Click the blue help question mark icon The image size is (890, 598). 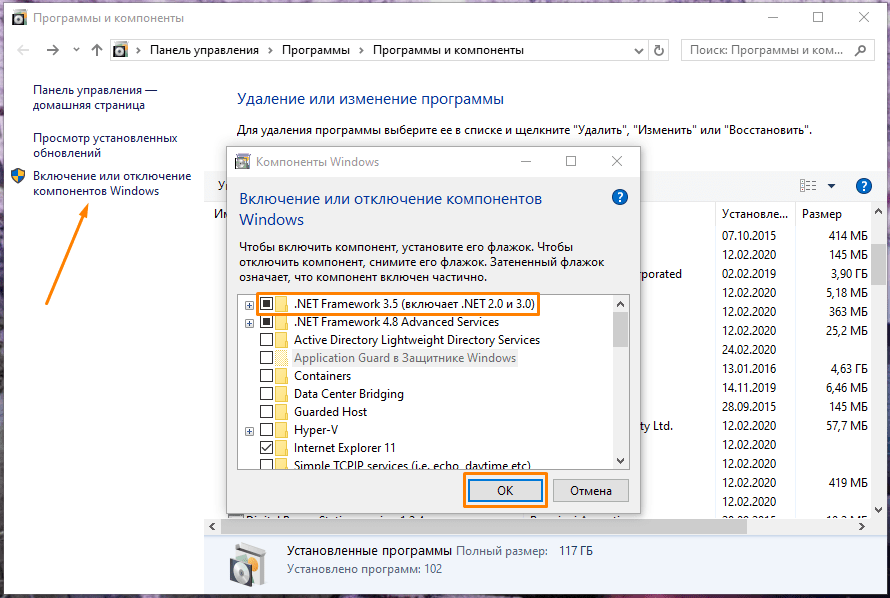coord(620,198)
